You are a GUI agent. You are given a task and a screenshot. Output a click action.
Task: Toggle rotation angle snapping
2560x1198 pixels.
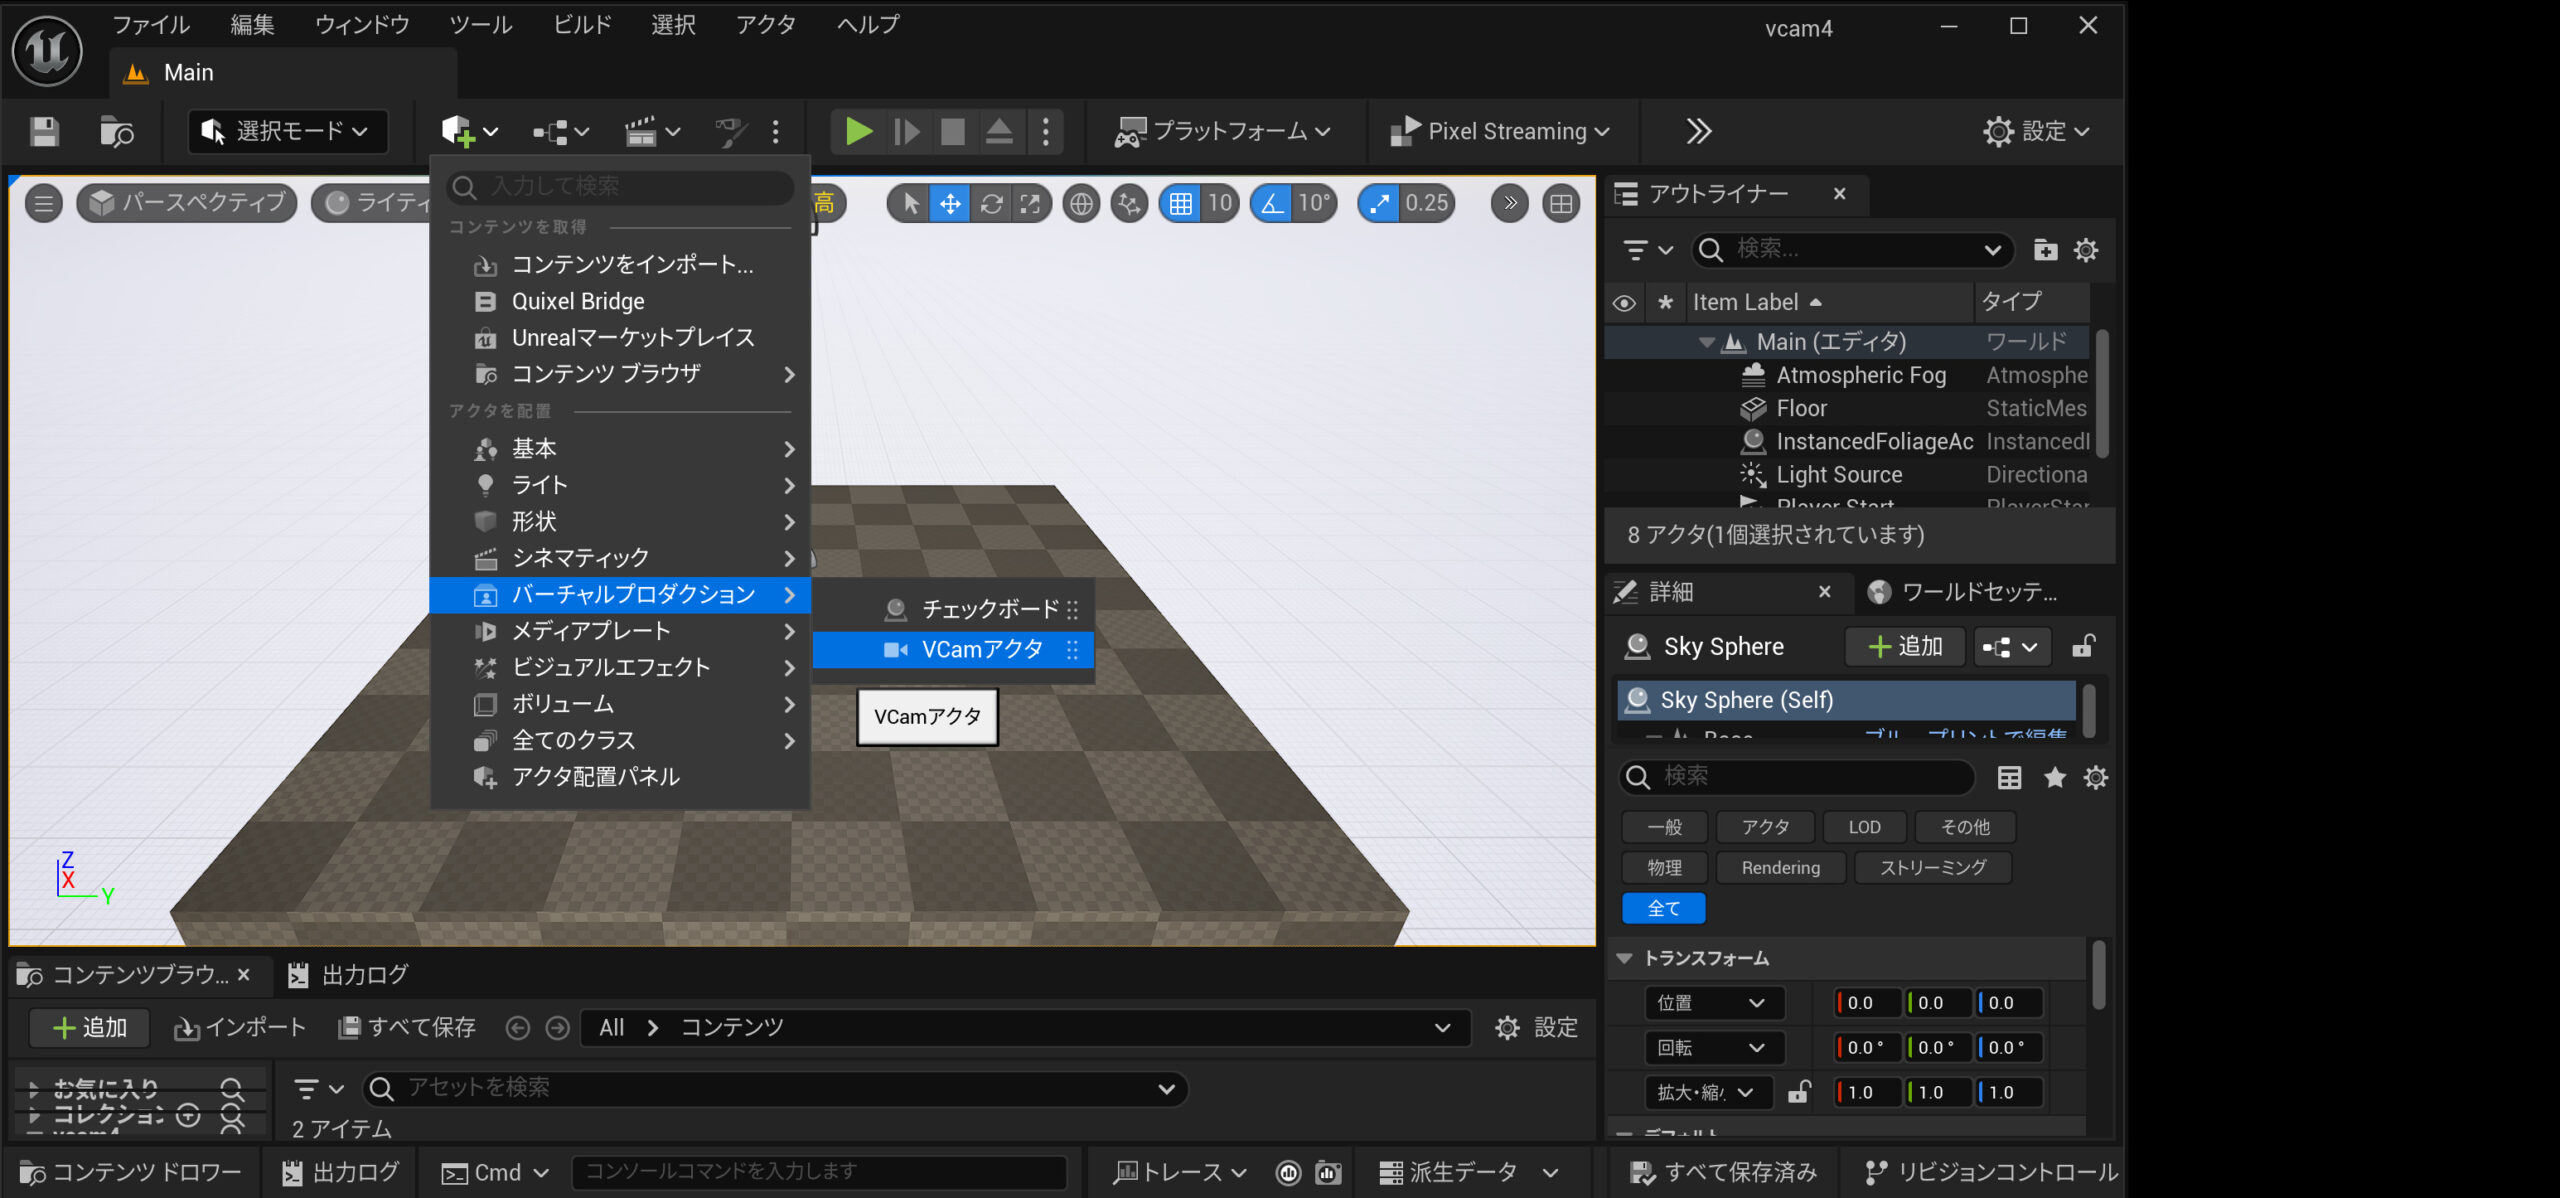tap(1272, 204)
